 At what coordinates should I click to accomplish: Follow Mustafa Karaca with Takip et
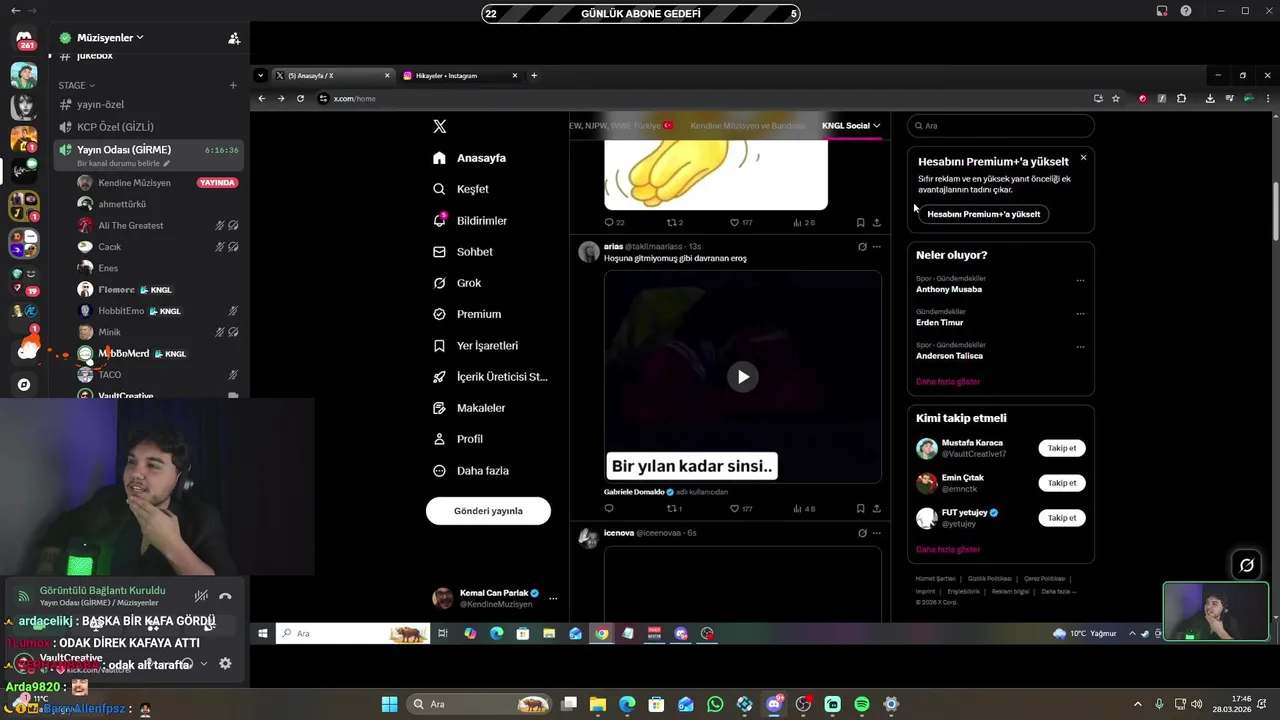click(x=1062, y=448)
